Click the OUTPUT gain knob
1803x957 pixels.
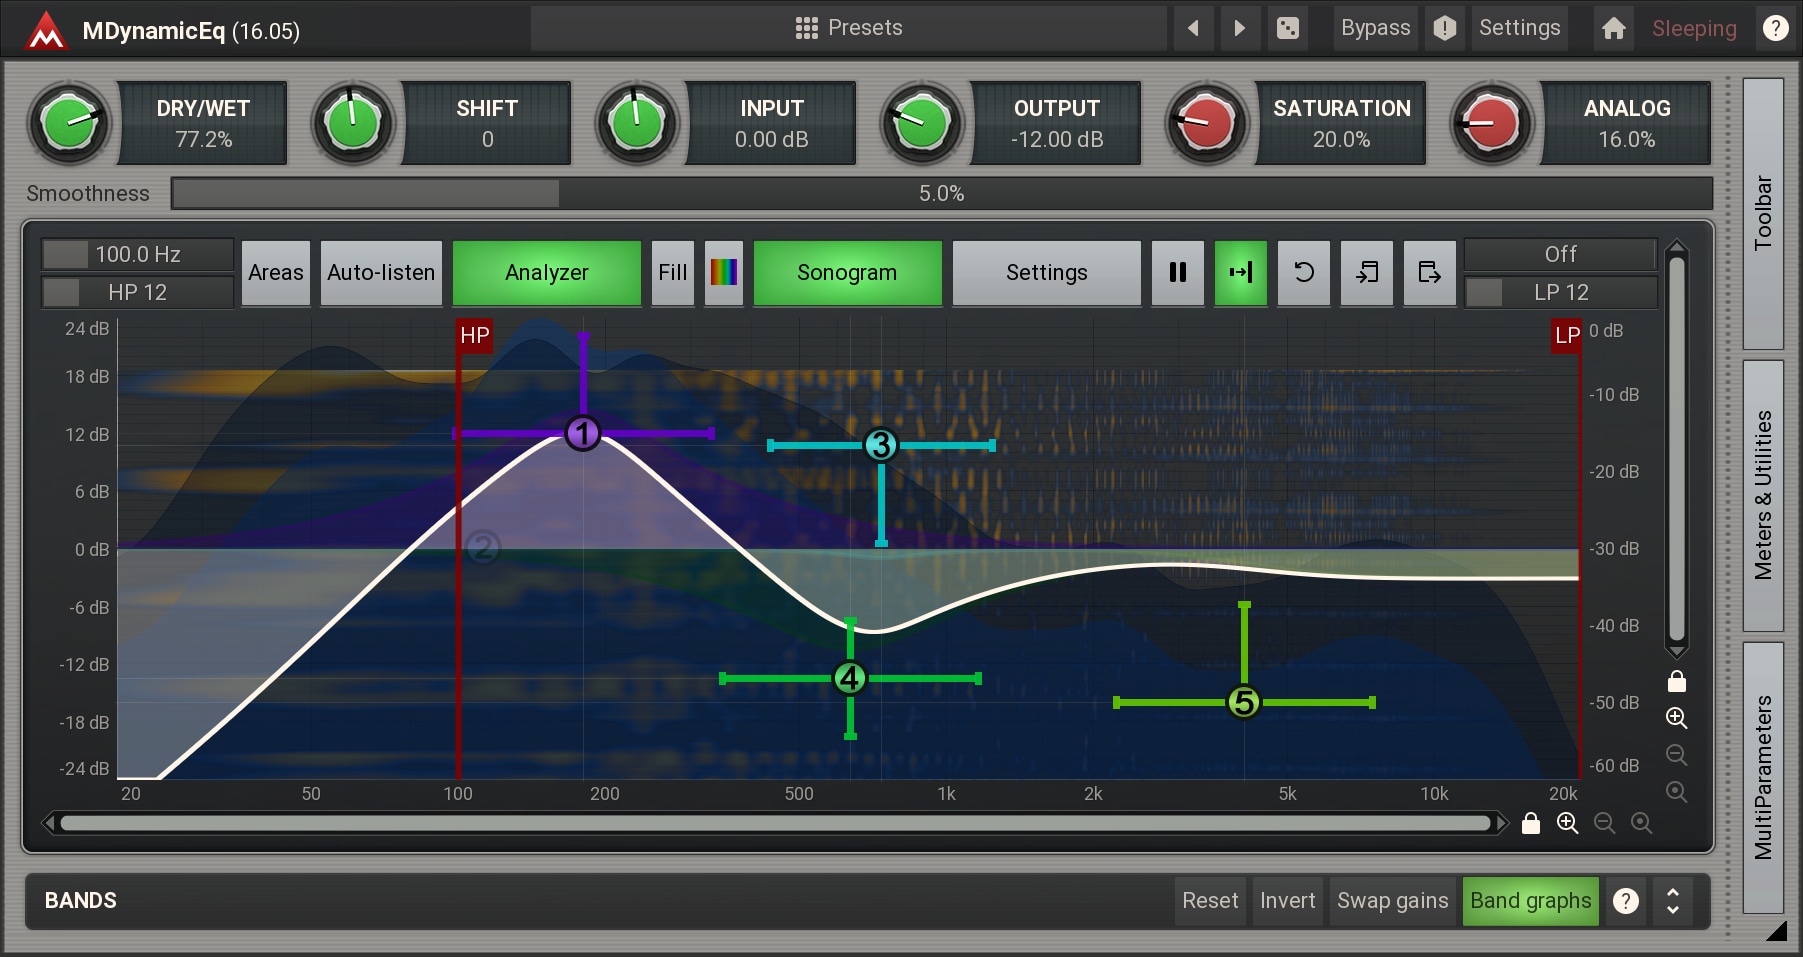click(922, 123)
